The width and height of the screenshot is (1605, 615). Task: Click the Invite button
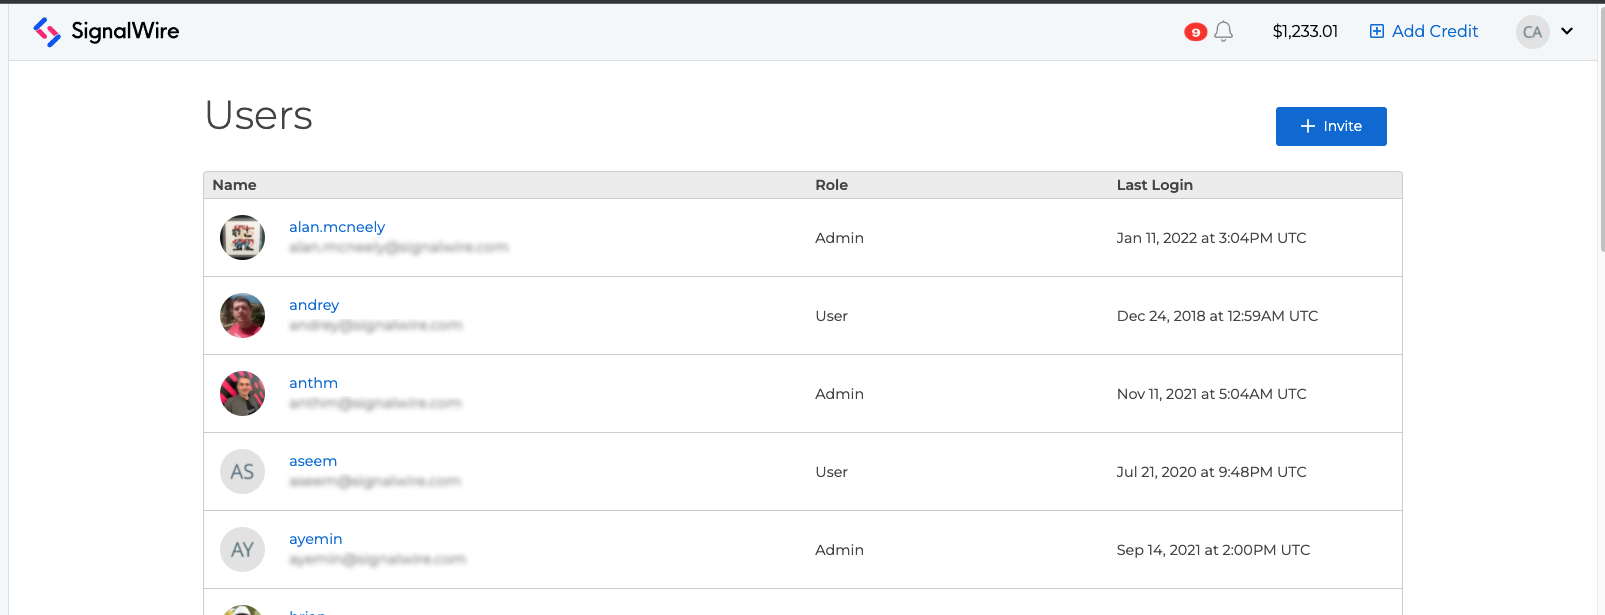coord(1330,126)
